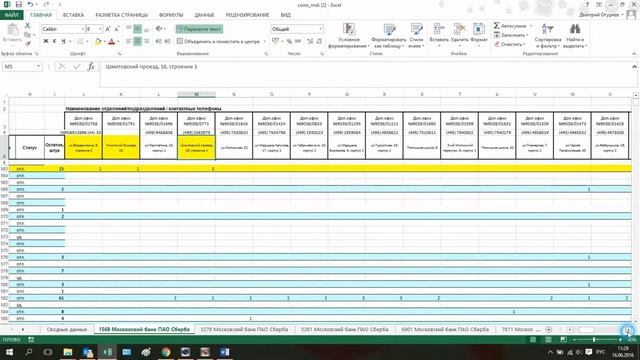Apply red font color
Screen dimensions: 640x360
[111, 41]
